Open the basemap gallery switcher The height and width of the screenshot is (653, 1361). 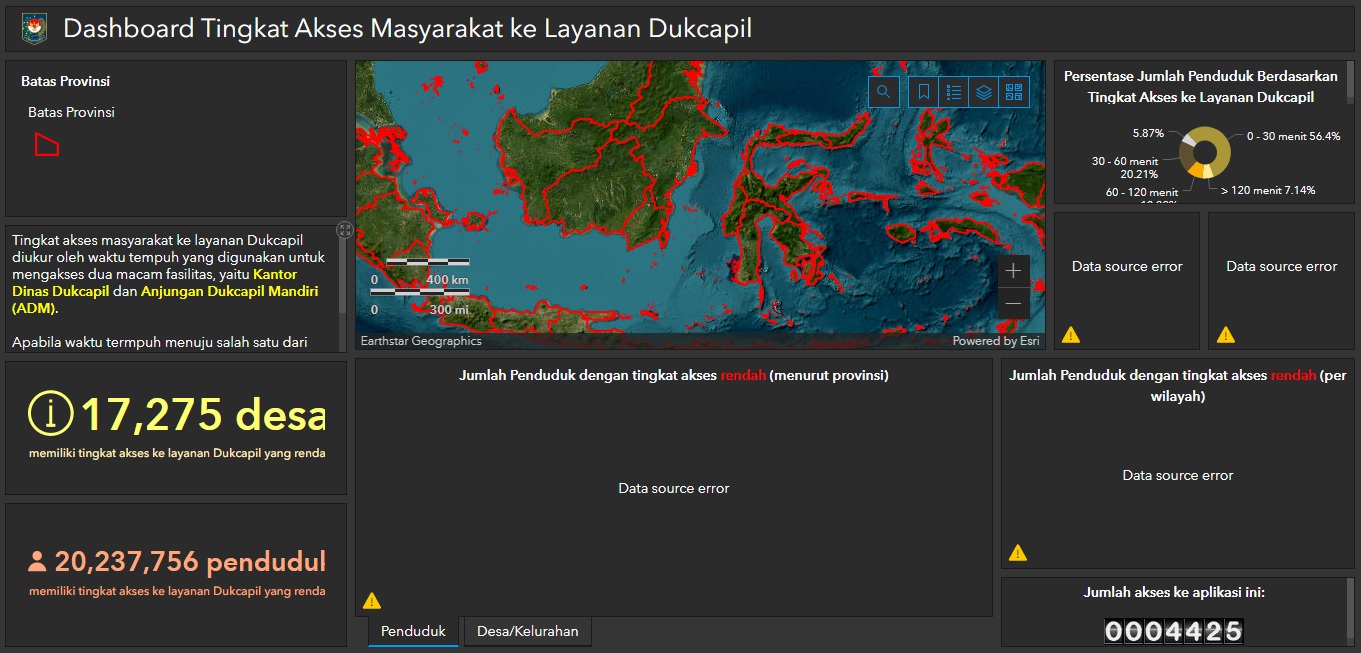1015,92
